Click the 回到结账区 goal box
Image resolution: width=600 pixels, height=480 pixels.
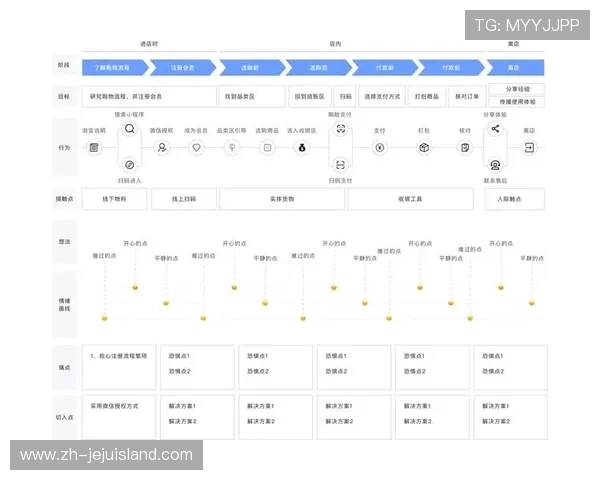tap(310, 96)
